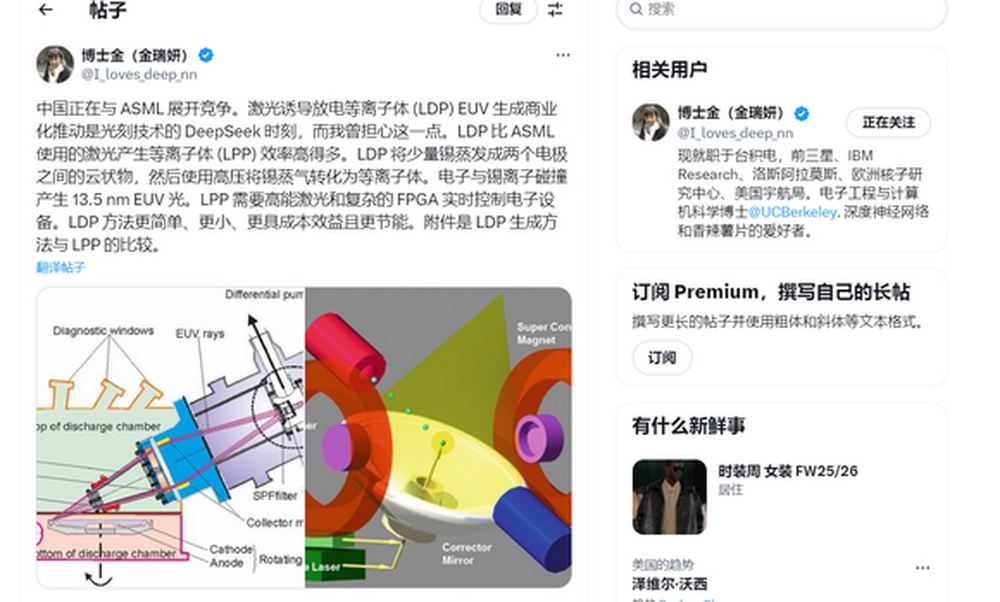
Task: Click the @I_loves_deep_nn handle in post header
Action: point(139,75)
